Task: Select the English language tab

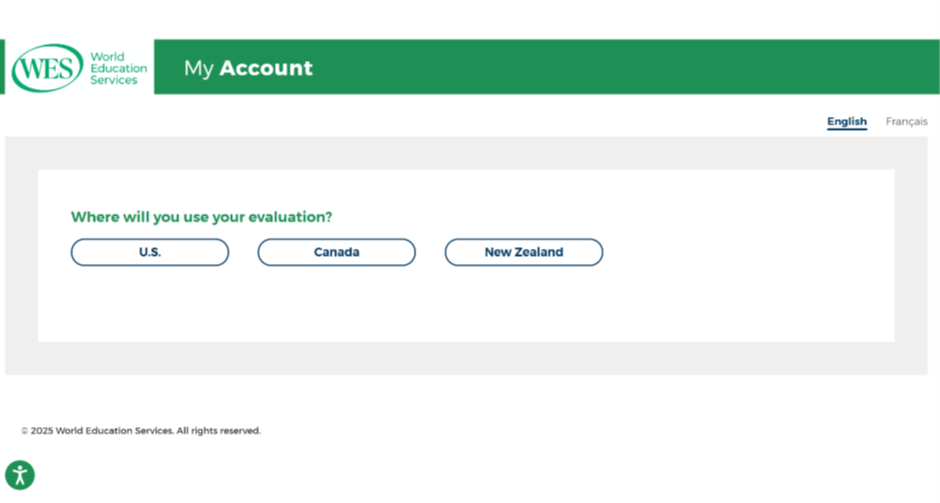Action: pyautogui.click(x=846, y=122)
